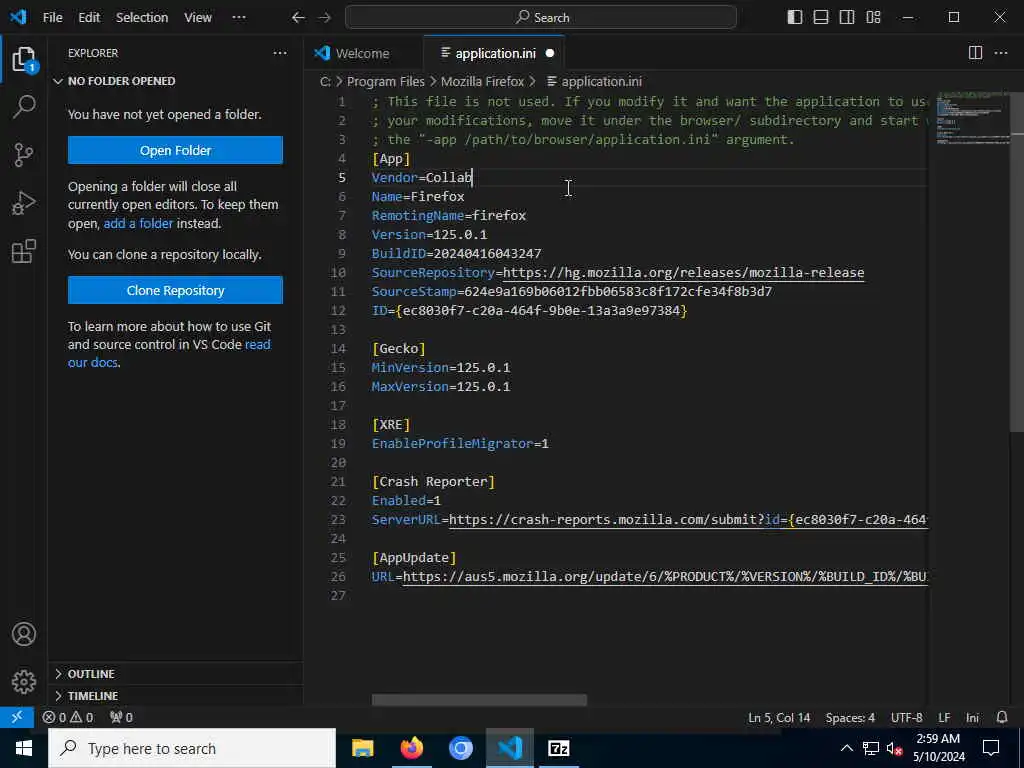Click the Program Files breadcrumb
Image resolution: width=1024 pixels, height=768 pixels.
pos(385,82)
